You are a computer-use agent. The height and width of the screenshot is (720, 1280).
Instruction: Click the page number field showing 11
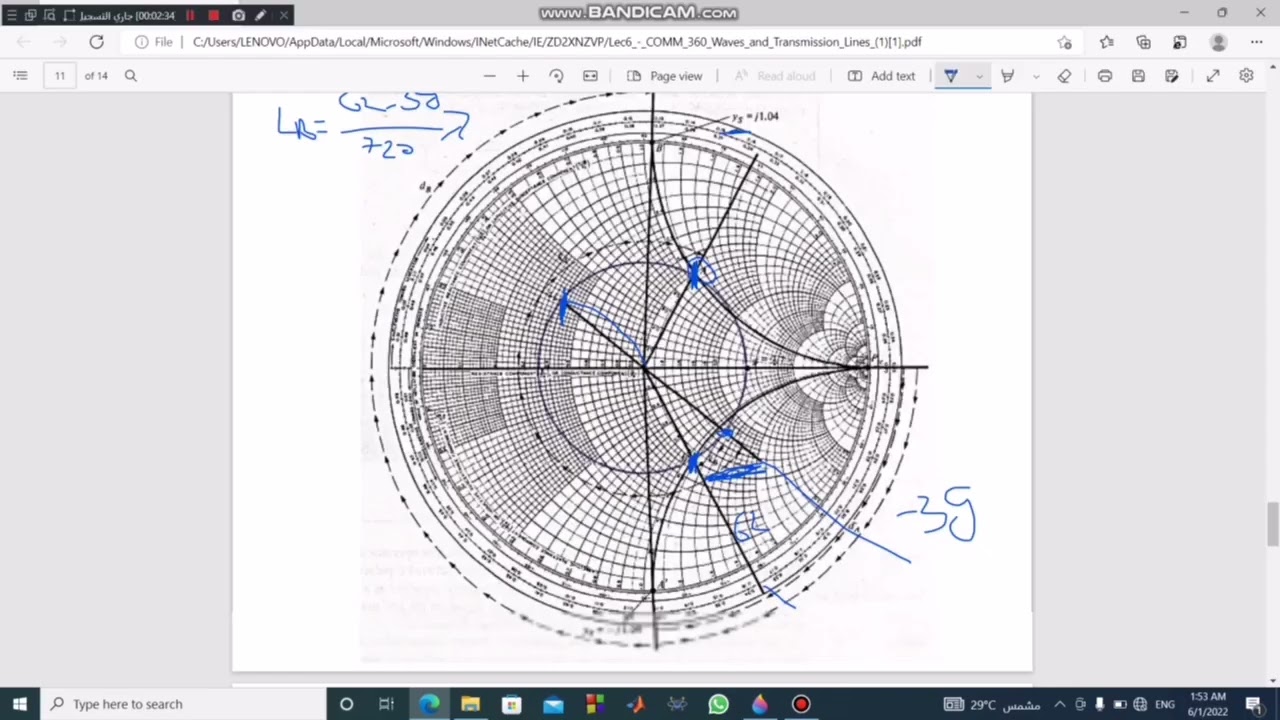pyautogui.click(x=60, y=76)
